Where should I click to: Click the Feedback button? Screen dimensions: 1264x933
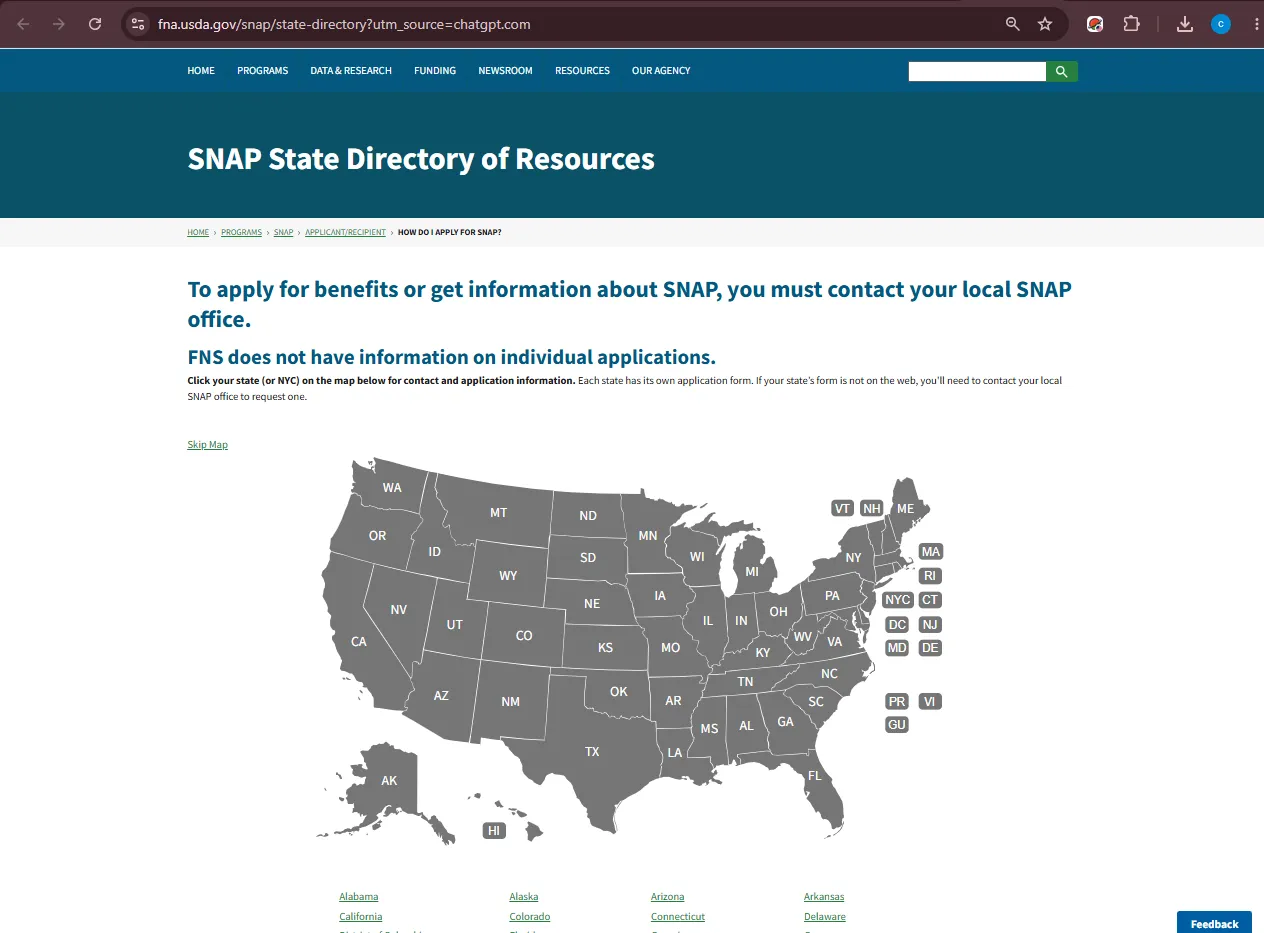1214,923
